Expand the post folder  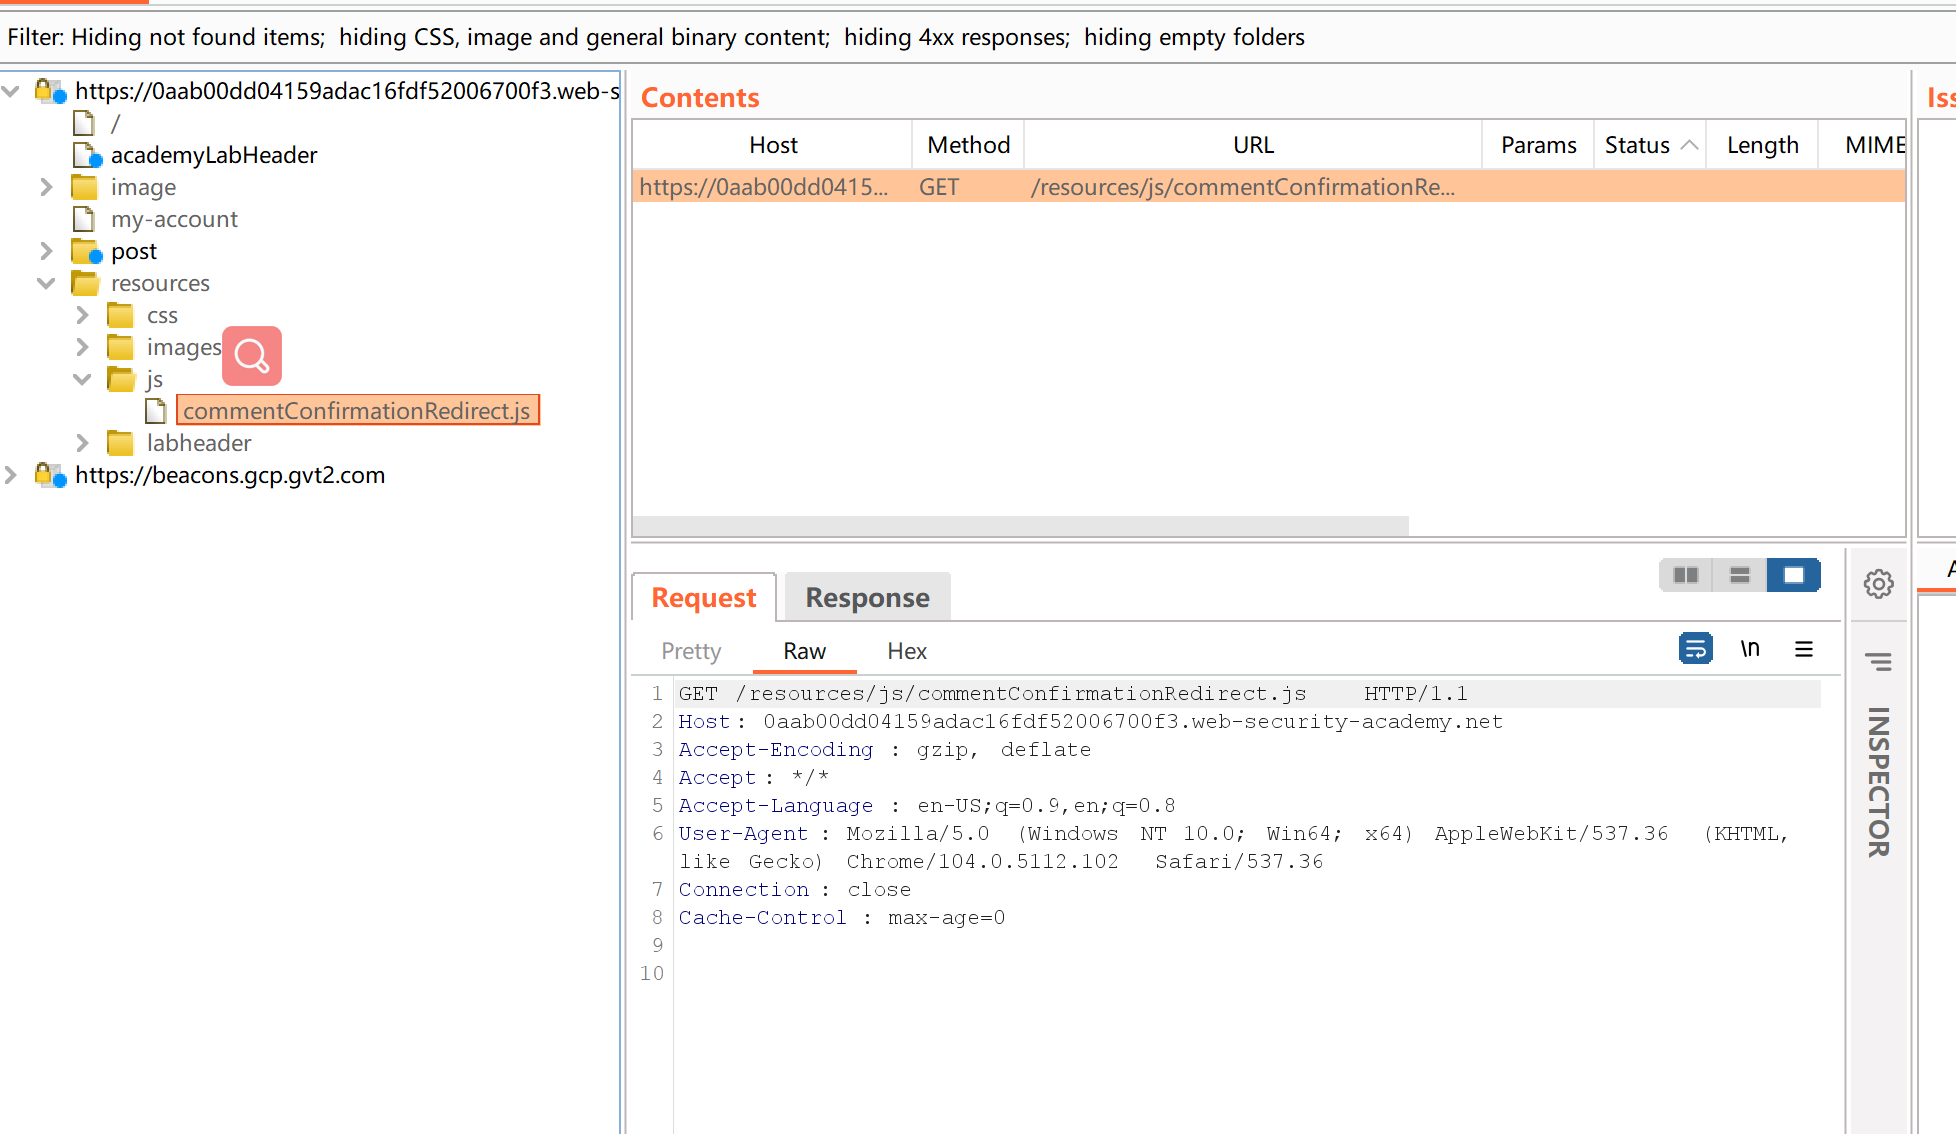[46, 251]
